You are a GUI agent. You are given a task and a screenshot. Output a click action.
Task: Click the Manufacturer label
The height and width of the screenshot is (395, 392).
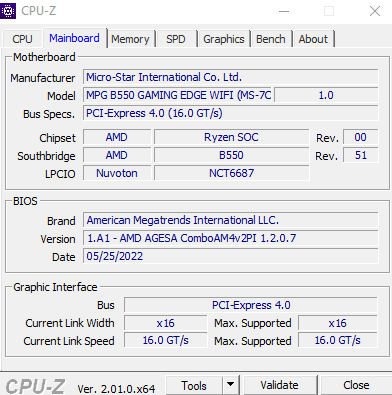coord(43,78)
